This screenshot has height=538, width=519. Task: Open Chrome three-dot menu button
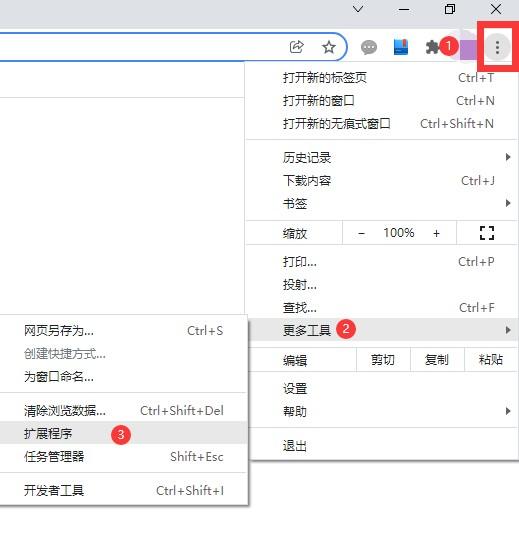(497, 47)
